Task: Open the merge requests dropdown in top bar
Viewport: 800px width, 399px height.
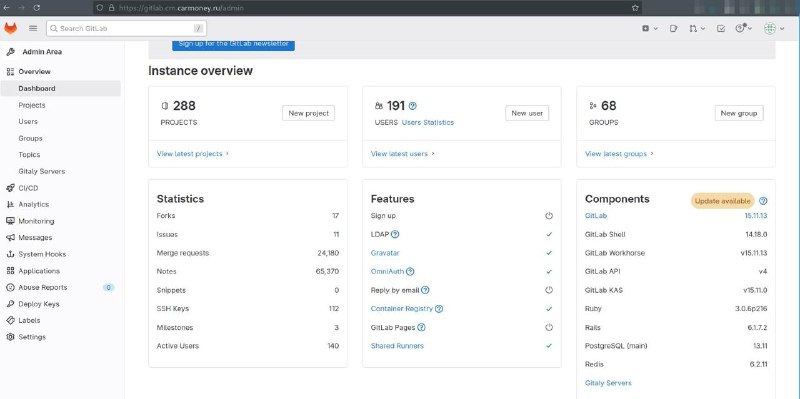Action: coord(697,29)
